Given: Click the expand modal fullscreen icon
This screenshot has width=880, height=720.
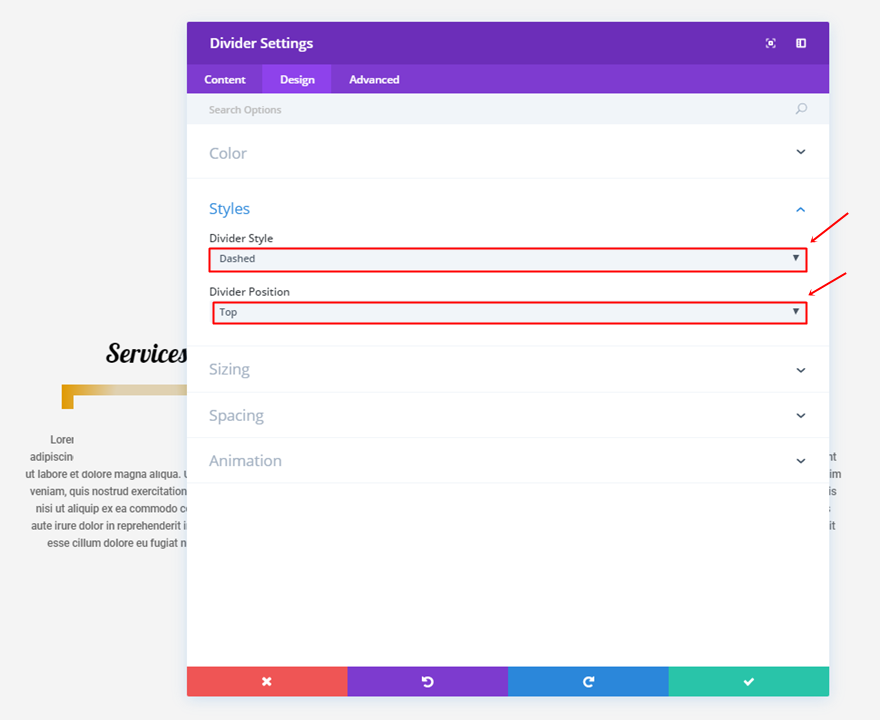Looking at the screenshot, I should (x=771, y=43).
